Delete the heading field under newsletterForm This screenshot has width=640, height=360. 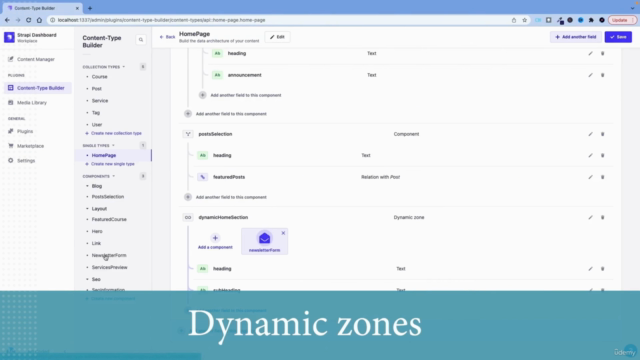tap(602, 269)
